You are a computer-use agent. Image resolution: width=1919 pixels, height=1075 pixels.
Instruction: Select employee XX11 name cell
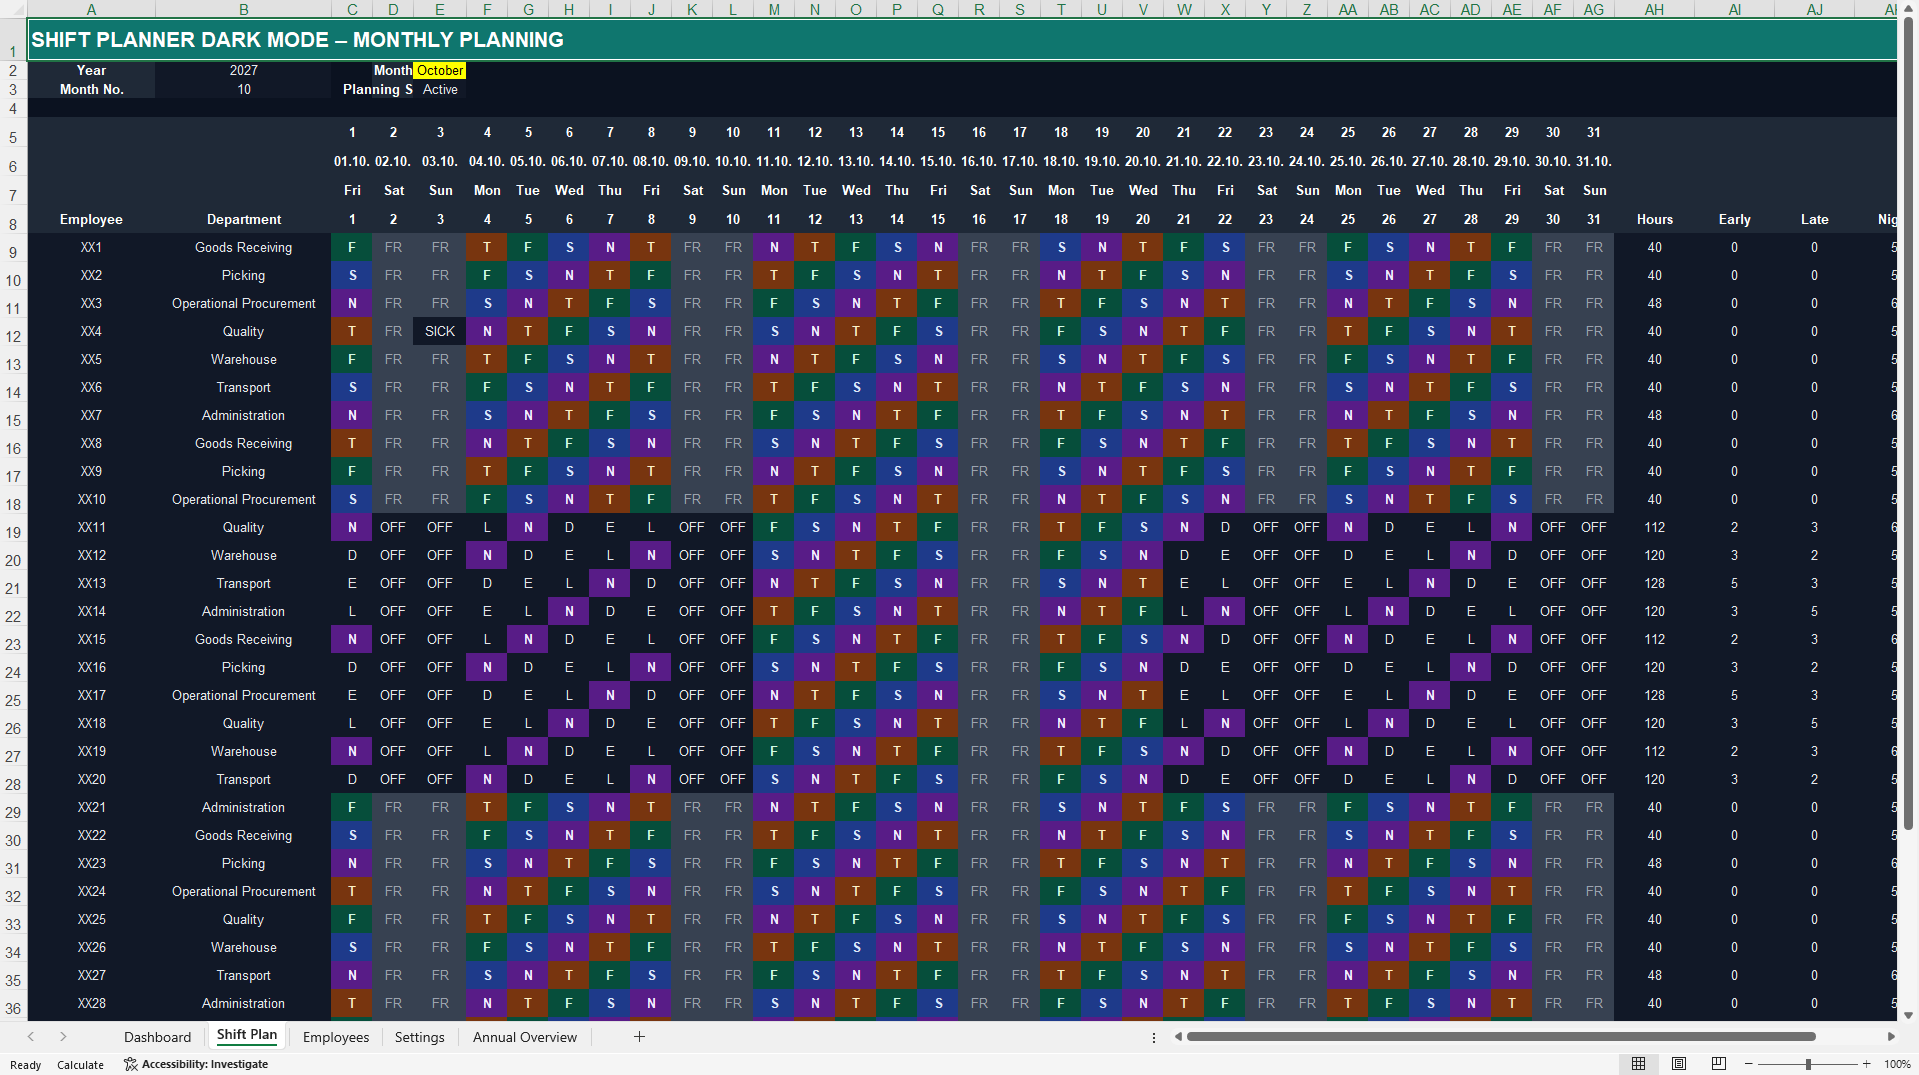coord(91,527)
